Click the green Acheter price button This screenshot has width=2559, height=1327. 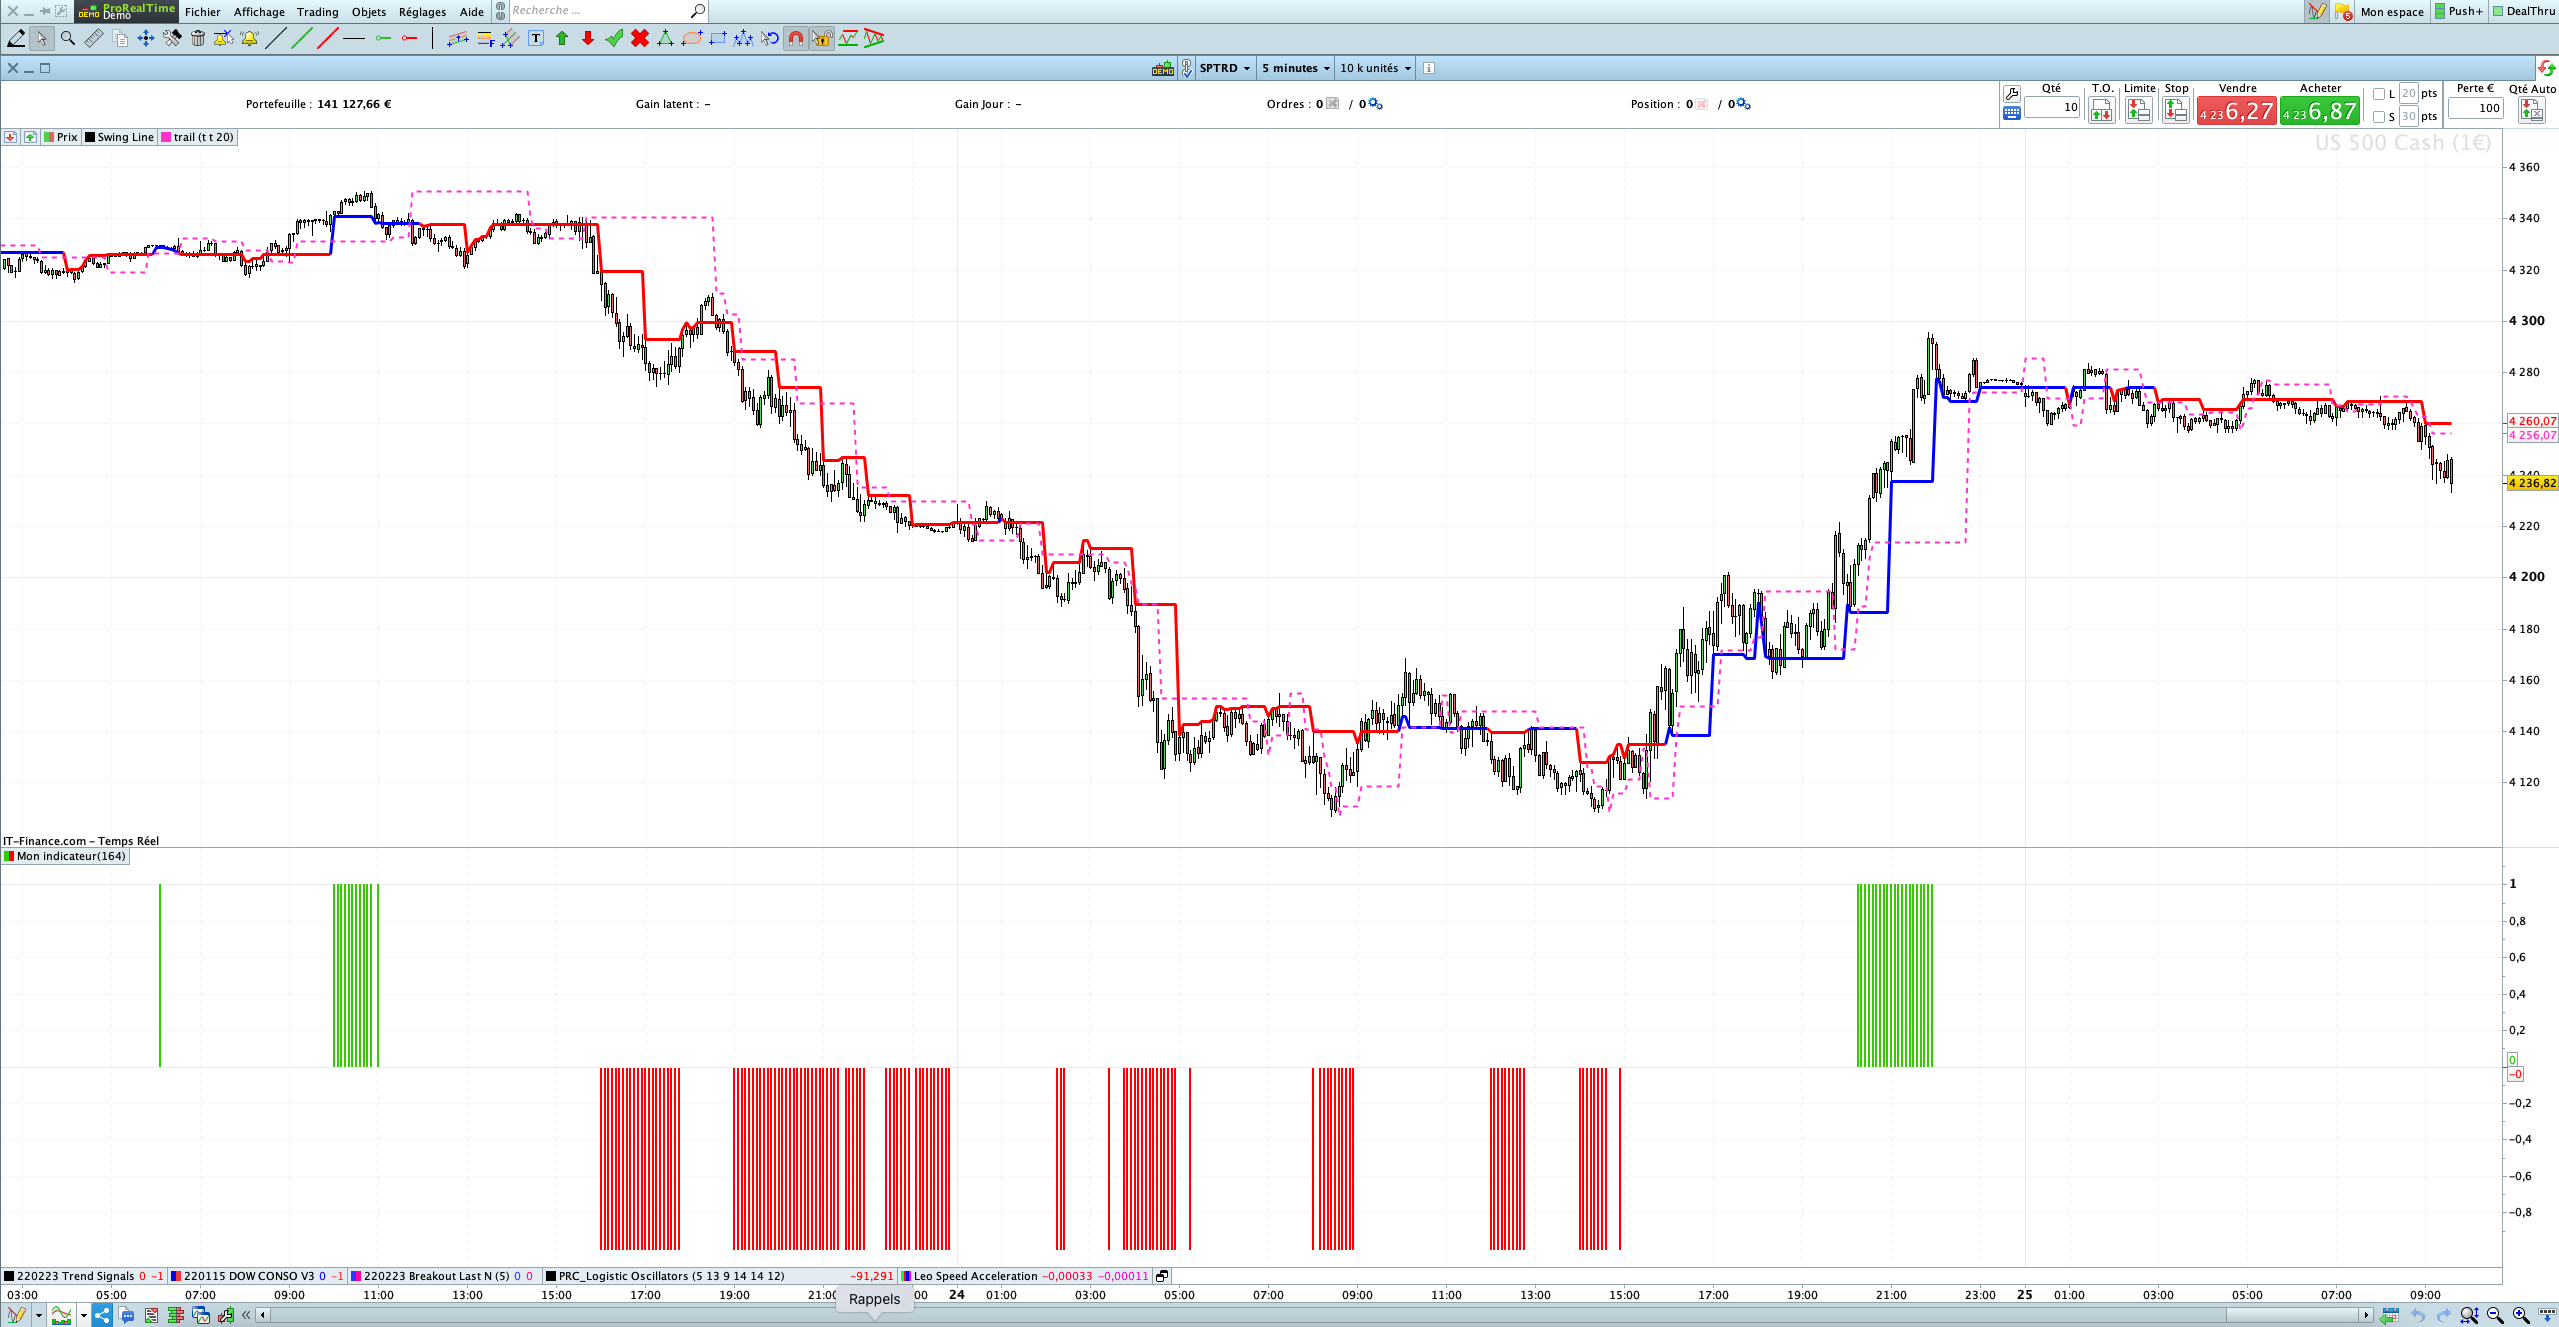coord(2320,111)
